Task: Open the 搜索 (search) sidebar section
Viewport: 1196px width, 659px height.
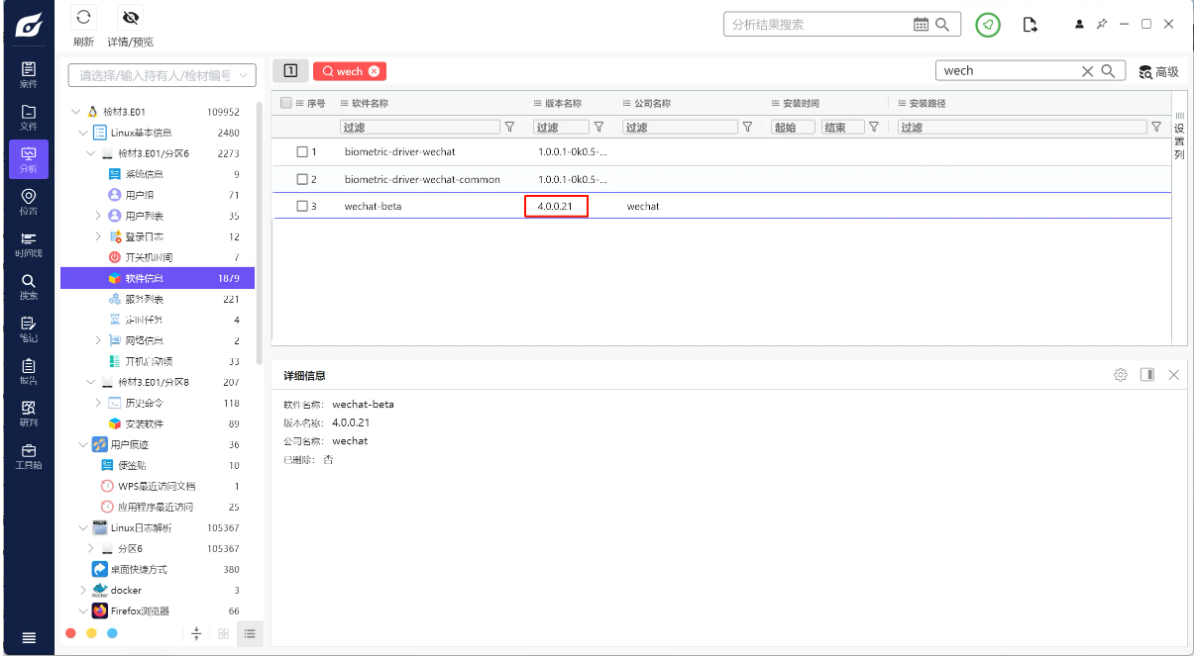Action: click(28, 287)
